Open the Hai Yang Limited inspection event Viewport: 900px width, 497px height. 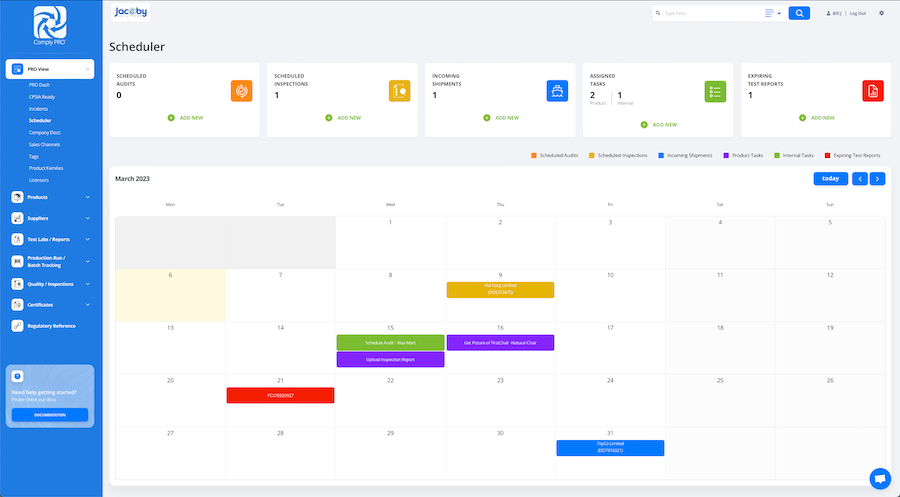pyautogui.click(x=501, y=289)
